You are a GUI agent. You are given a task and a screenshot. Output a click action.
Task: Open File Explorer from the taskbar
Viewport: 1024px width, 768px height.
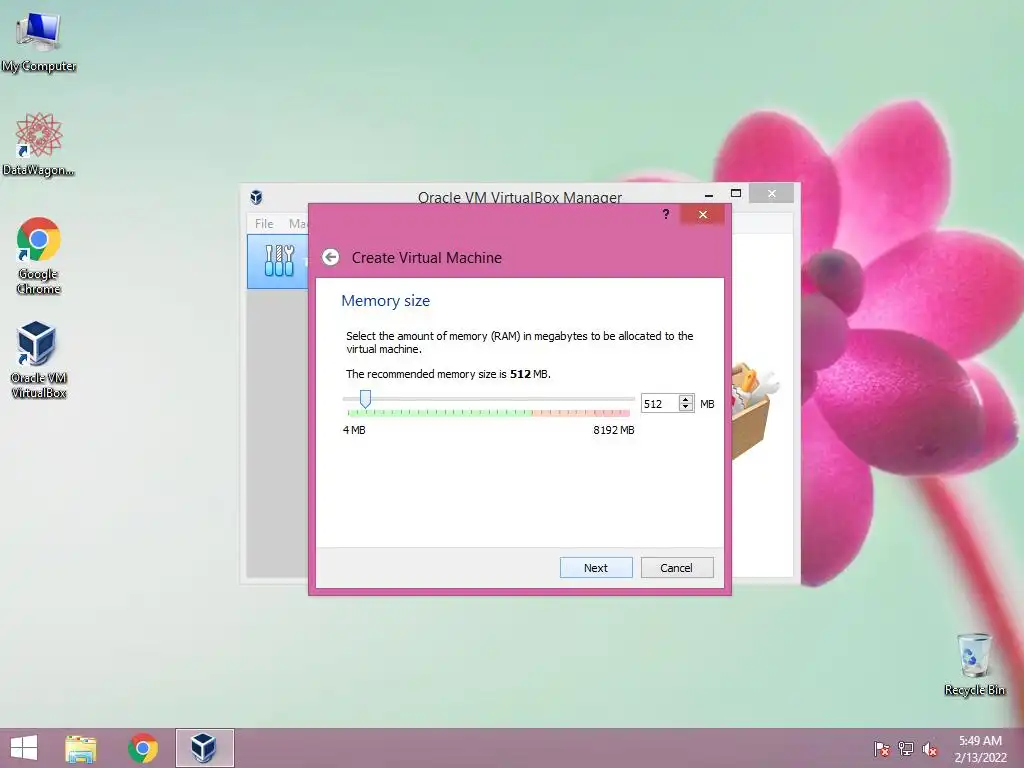point(80,748)
